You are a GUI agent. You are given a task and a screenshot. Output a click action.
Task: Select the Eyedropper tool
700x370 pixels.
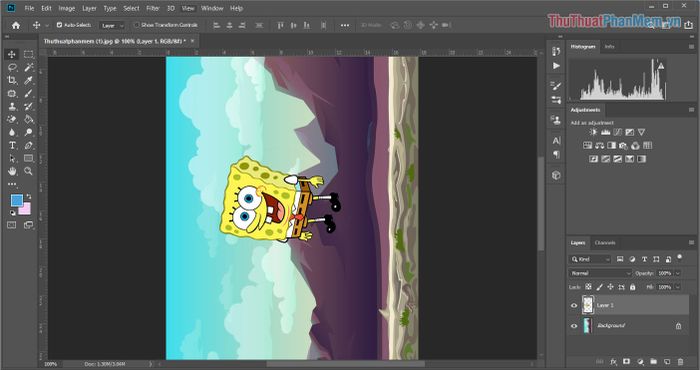pos(29,80)
